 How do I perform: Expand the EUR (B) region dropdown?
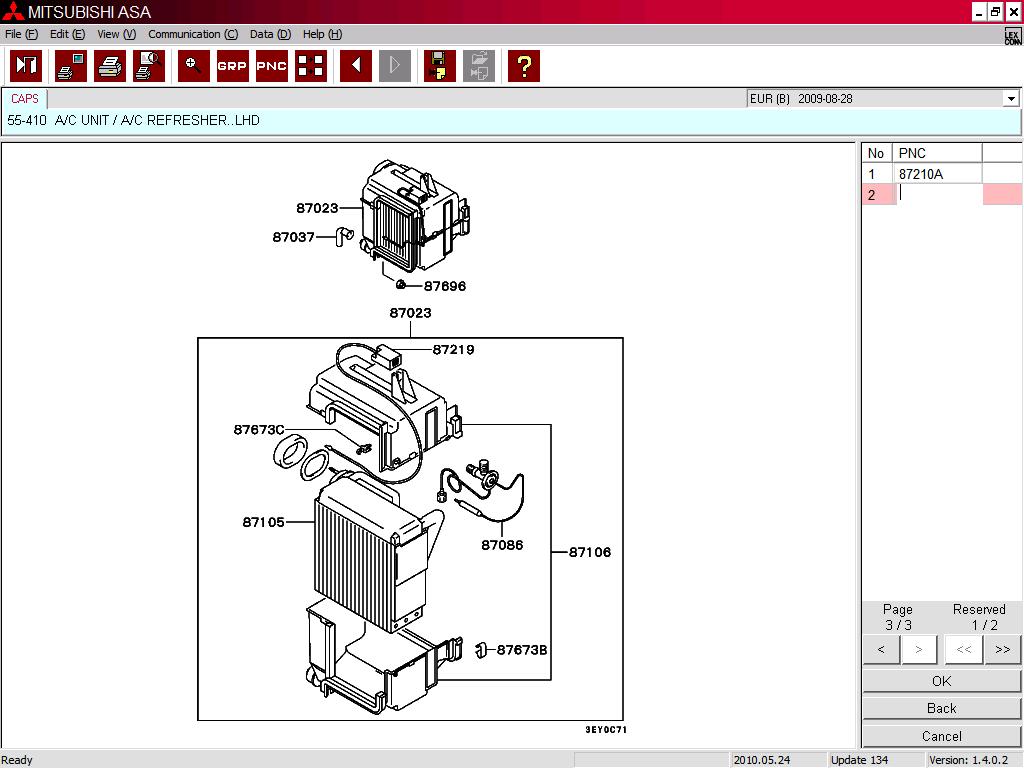pos(1011,99)
